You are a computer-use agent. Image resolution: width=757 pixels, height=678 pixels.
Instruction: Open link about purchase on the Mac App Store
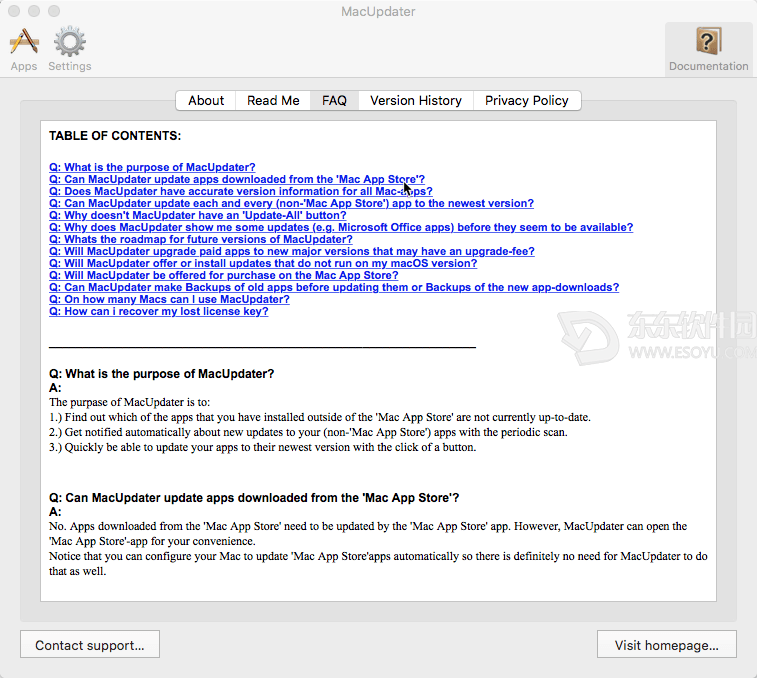(224, 275)
